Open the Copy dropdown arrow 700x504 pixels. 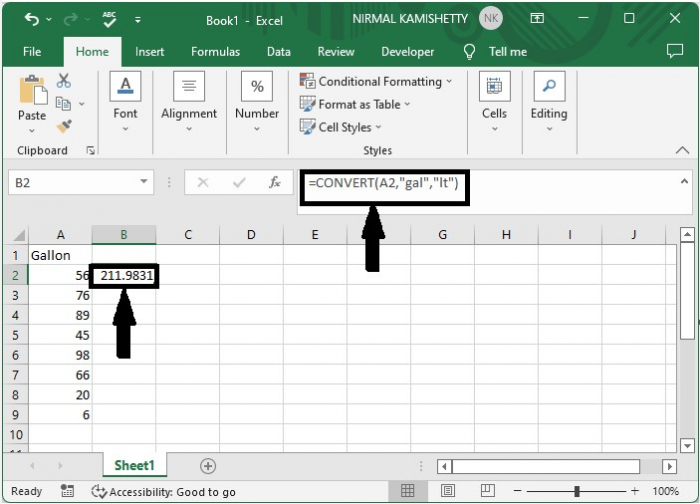tap(82, 104)
